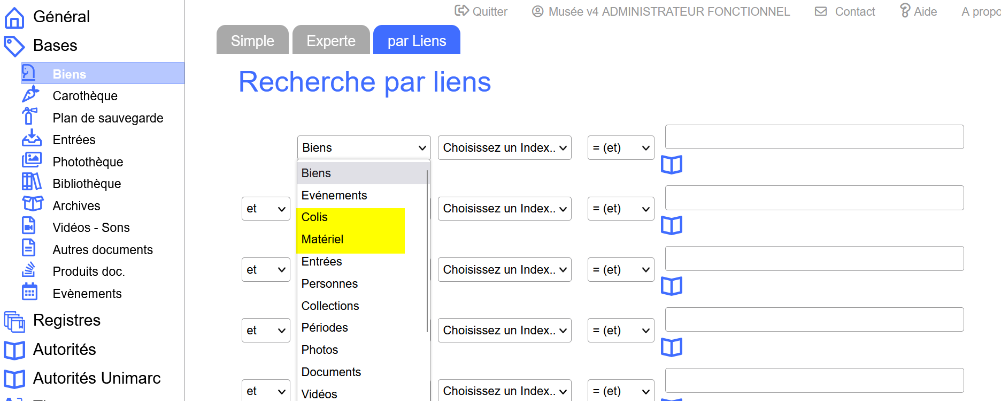Click the Plan de sauvegarde icon
This screenshot has height=401, width=1001.
click(x=30, y=117)
